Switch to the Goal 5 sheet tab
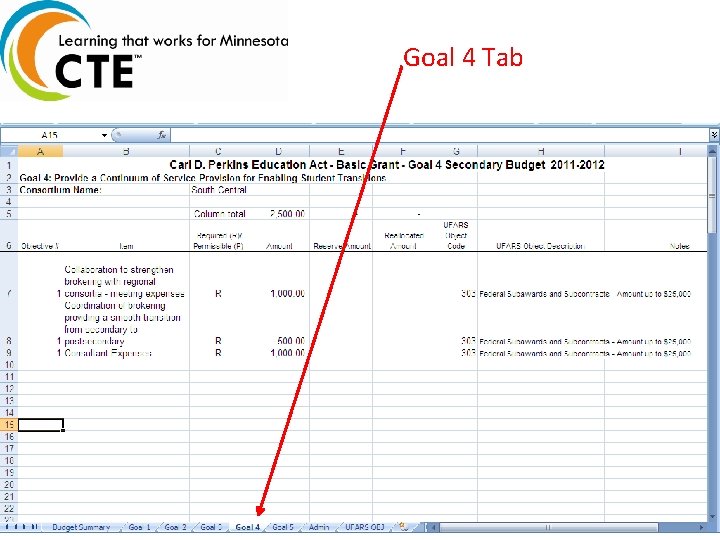720x540 pixels. click(x=283, y=527)
